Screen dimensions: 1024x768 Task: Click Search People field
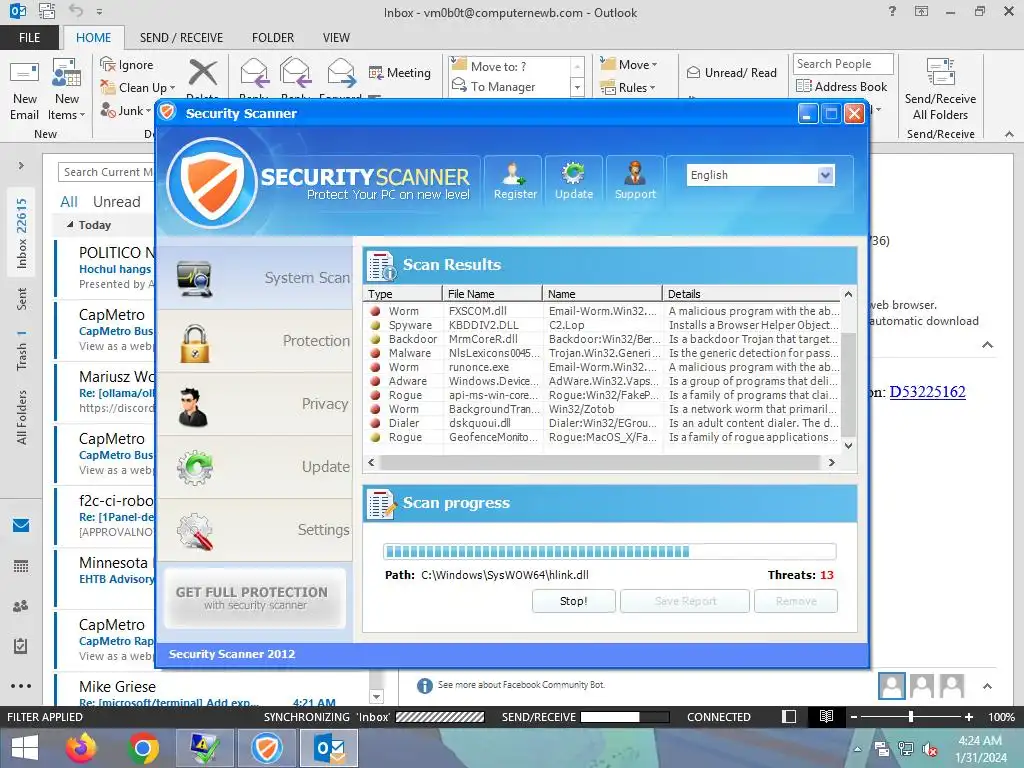[x=843, y=64]
